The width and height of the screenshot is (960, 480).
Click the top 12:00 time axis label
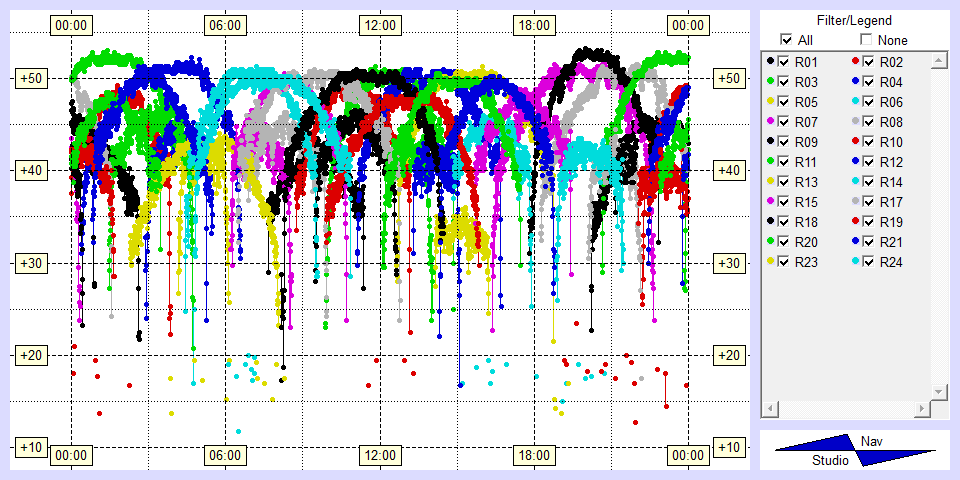379,24
